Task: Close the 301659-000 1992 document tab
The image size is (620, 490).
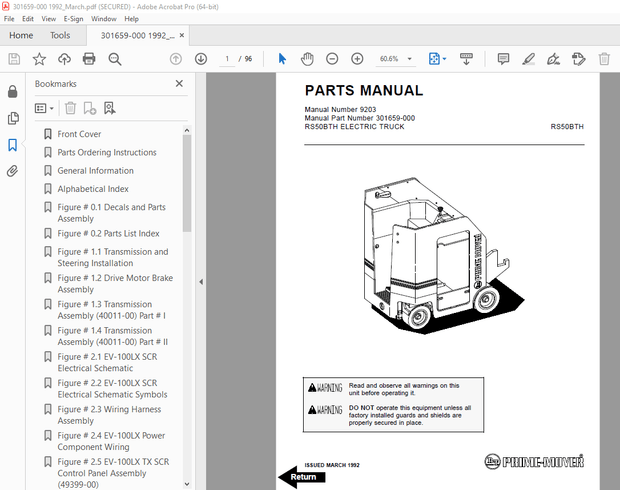Action: [x=182, y=35]
